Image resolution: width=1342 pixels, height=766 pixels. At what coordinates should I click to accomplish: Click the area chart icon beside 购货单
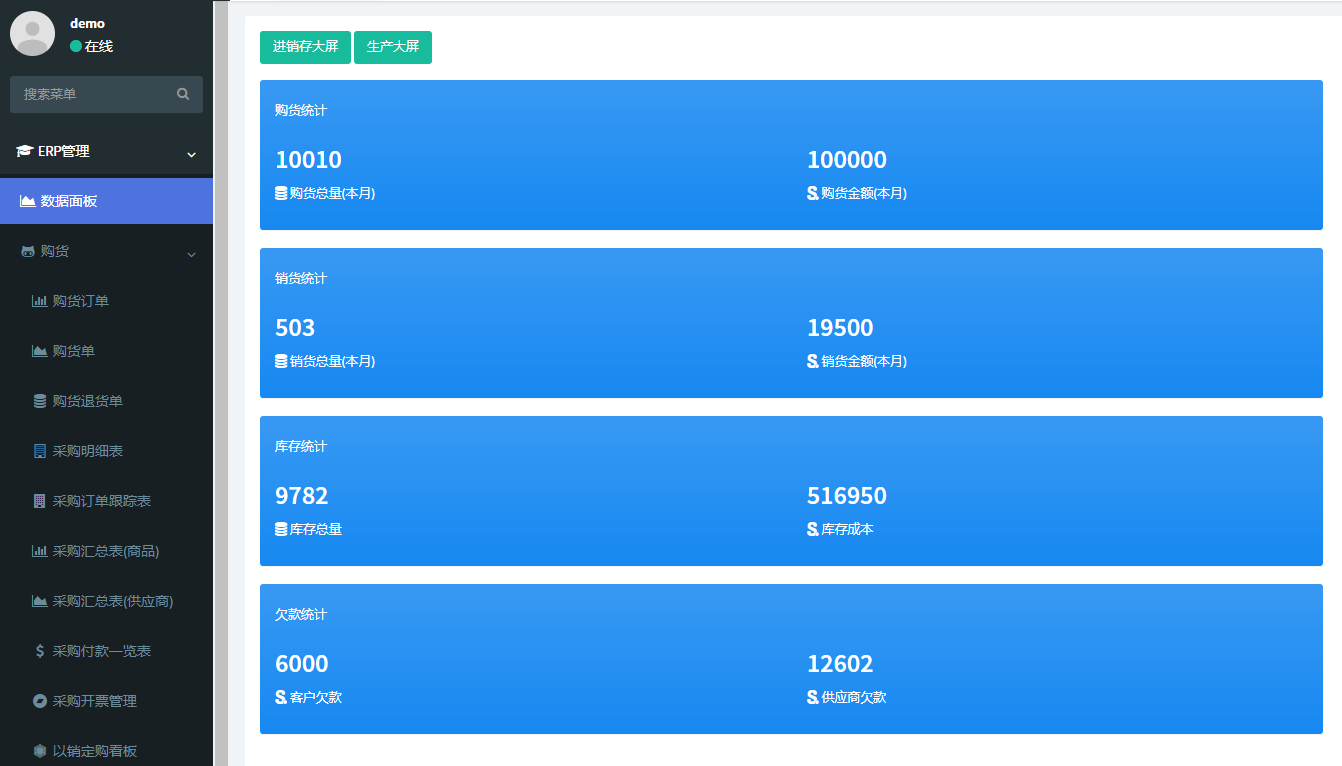click(39, 351)
